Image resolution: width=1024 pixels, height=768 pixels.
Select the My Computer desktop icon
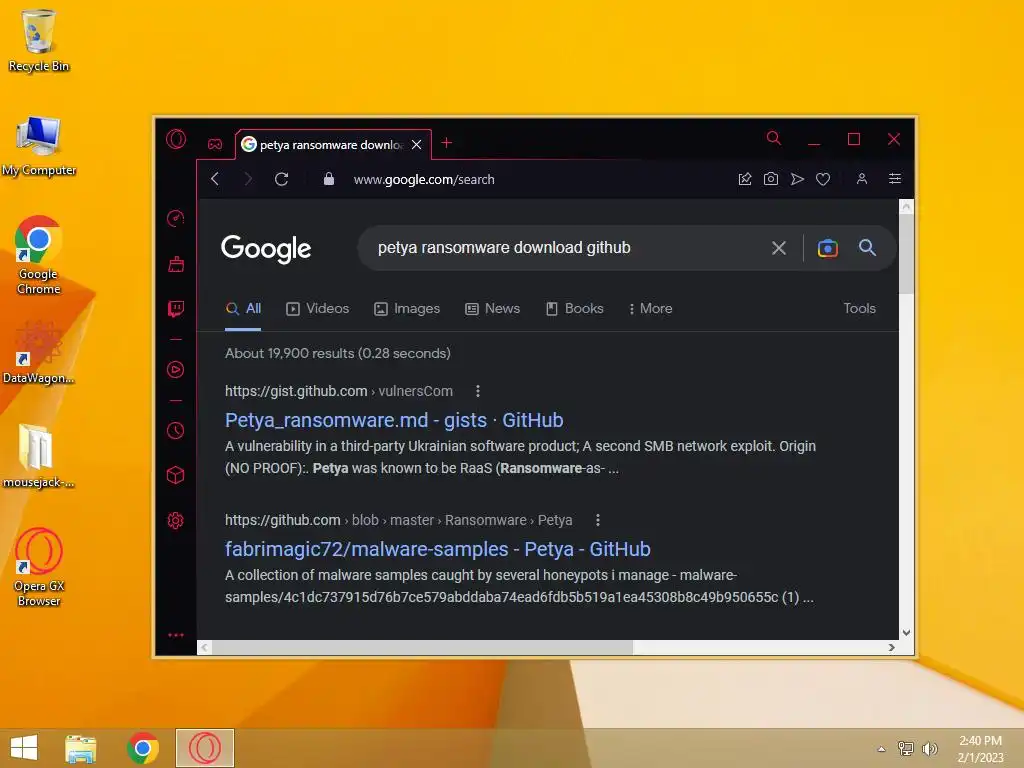click(x=39, y=146)
